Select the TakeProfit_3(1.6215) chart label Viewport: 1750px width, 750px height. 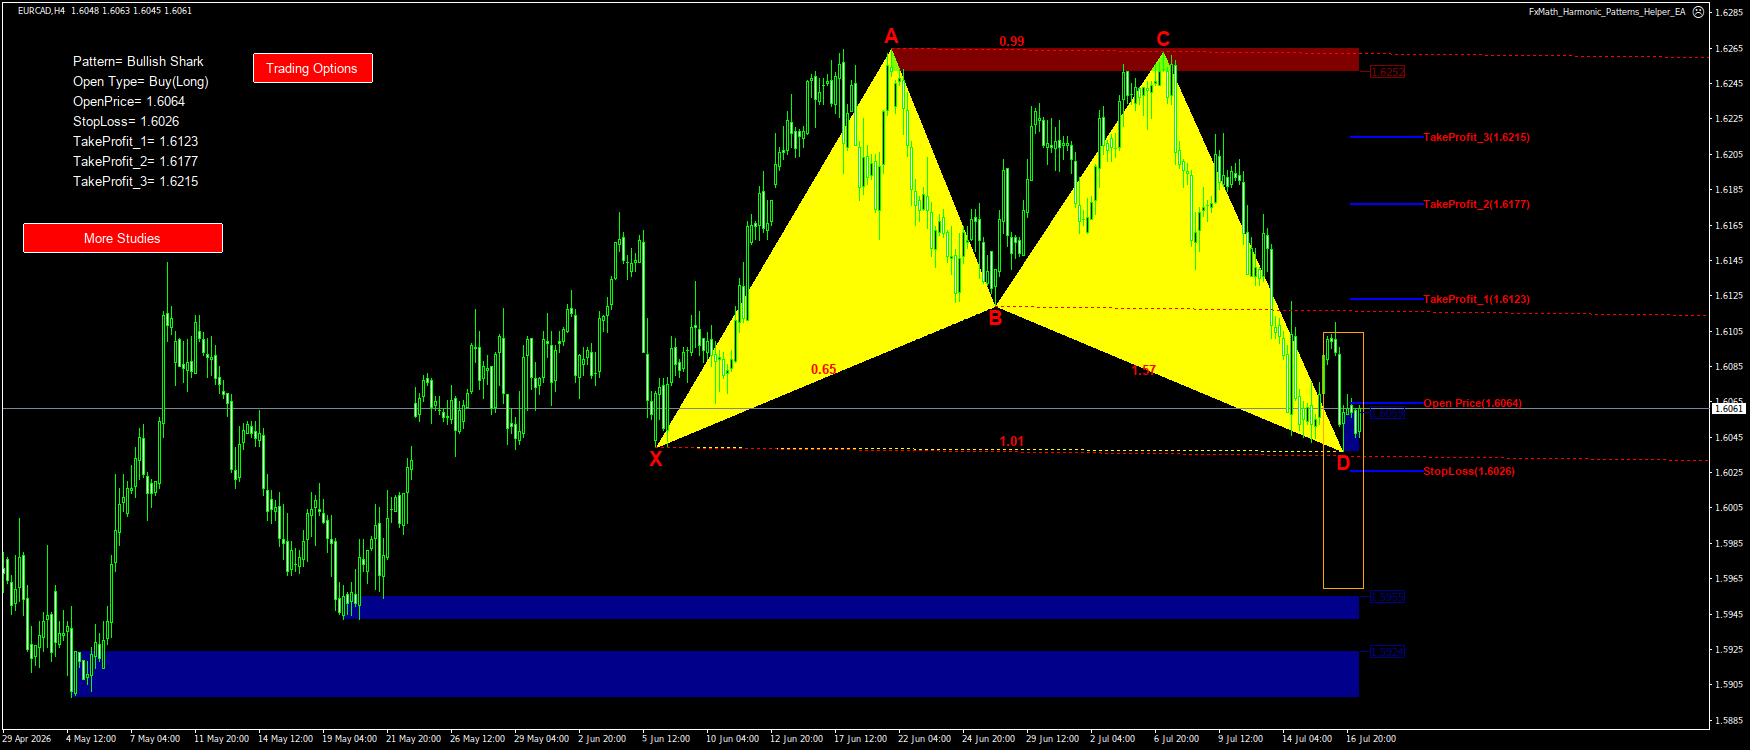pos(1476,137)
